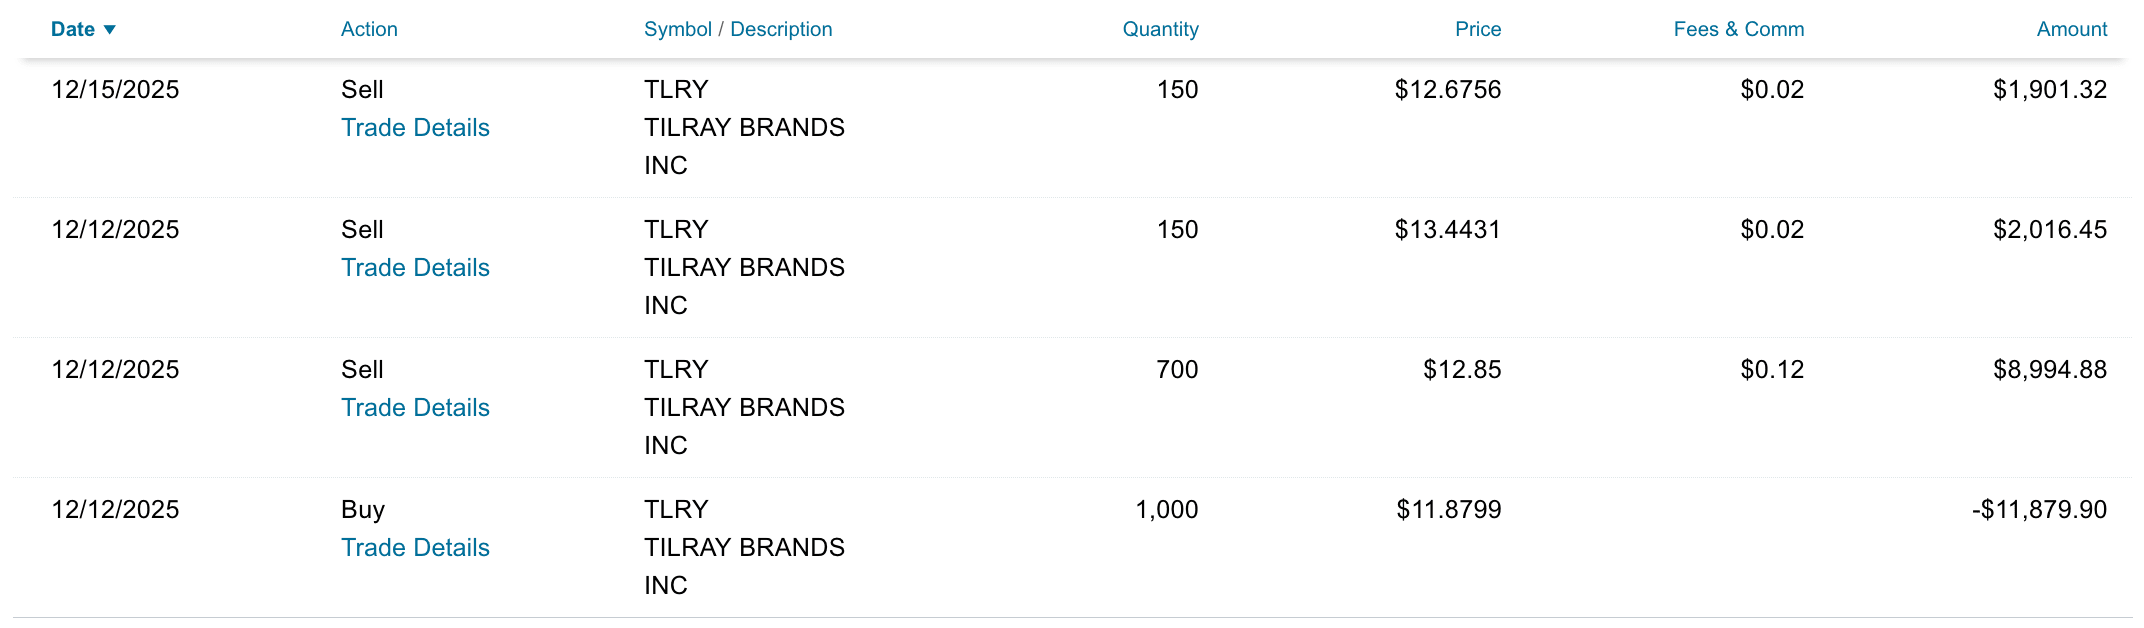Select the -$11,879.90 amount value
The image size is (2144, 628).
click(2039, 510)
